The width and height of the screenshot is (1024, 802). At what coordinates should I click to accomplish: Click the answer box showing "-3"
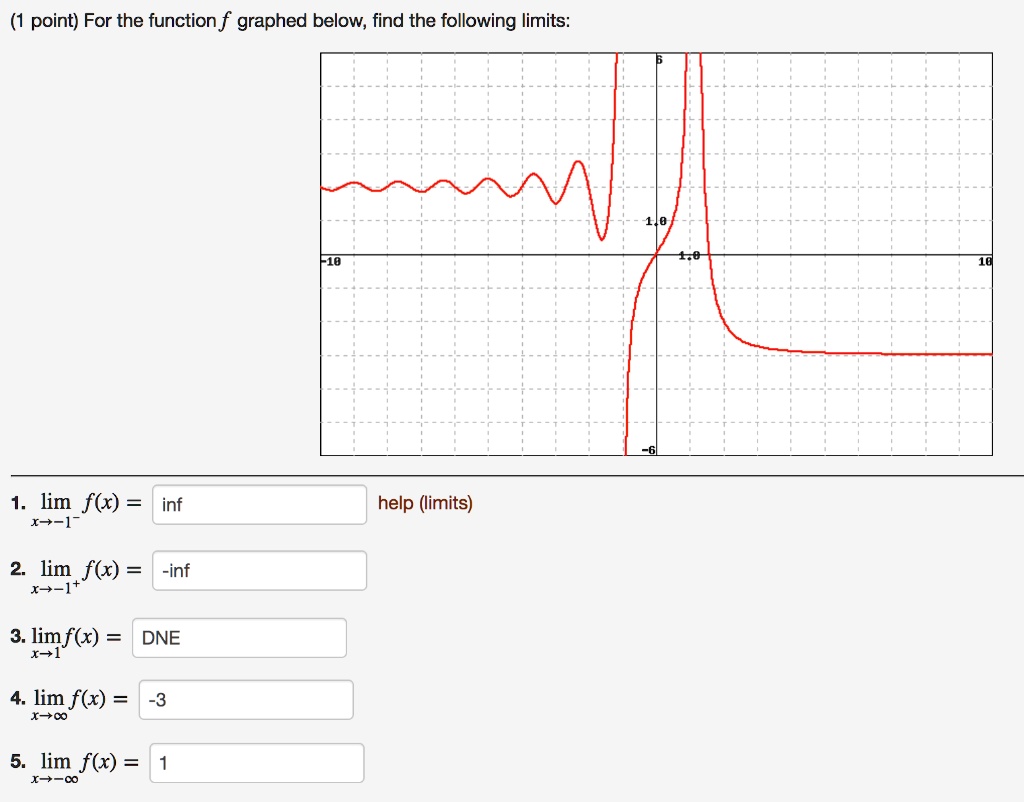pyautogui.click(x=245, y=699)
